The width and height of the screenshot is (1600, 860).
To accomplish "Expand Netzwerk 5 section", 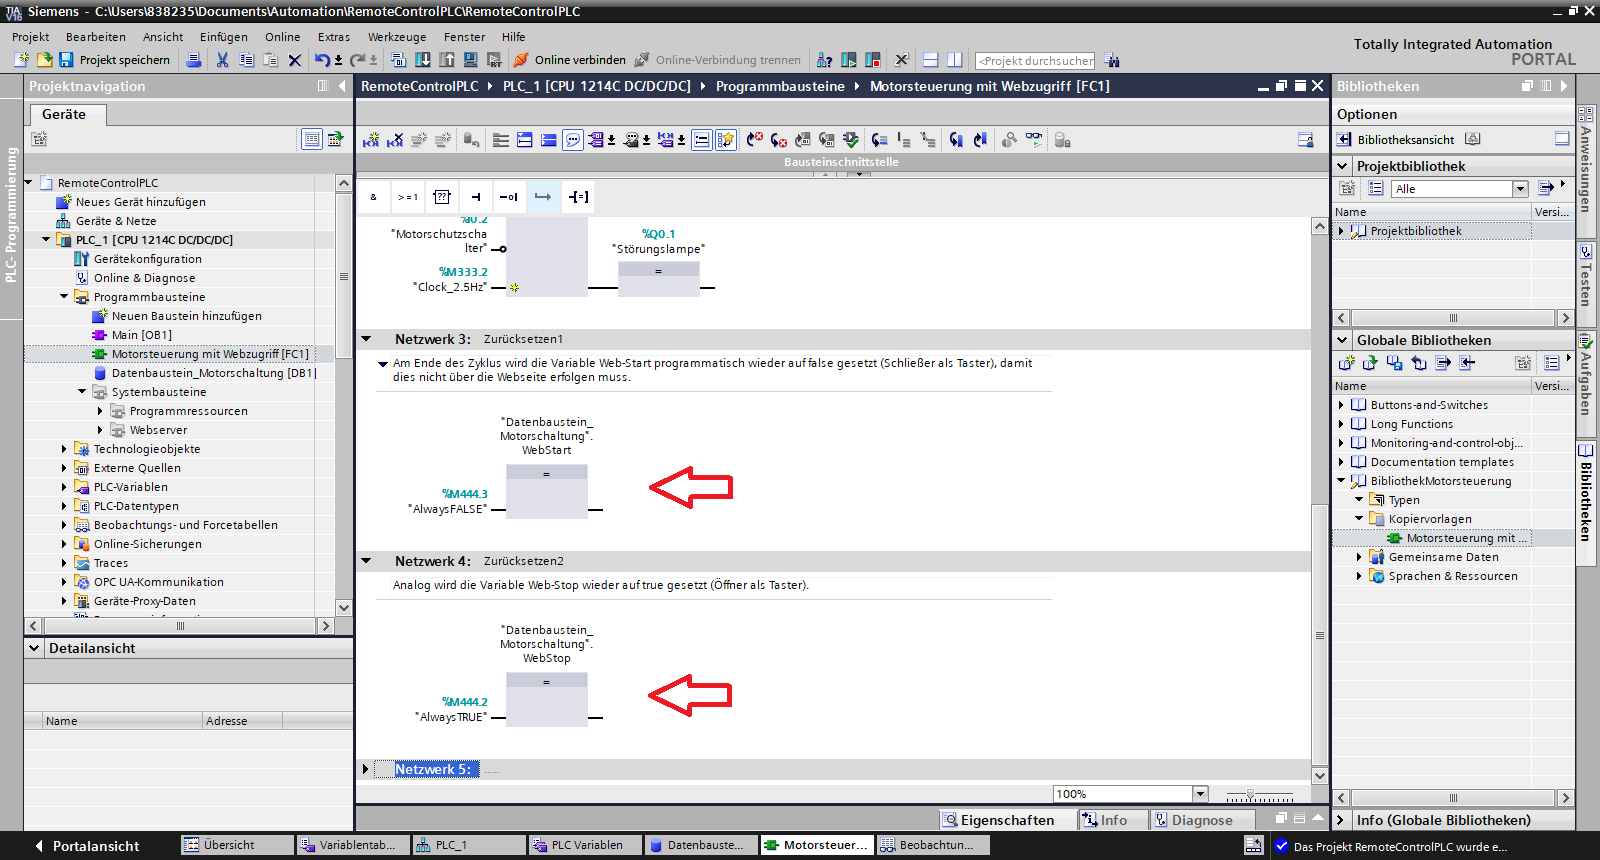I will click(x=366, y=769).
